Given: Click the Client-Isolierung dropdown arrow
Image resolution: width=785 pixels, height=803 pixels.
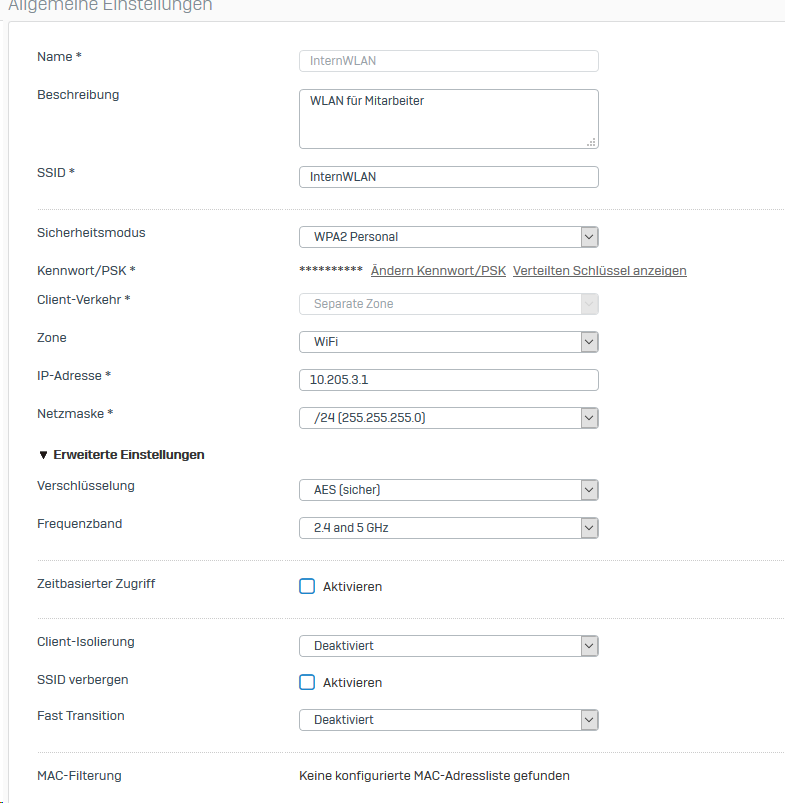Looking at the screenshot, I should (589, 646).
